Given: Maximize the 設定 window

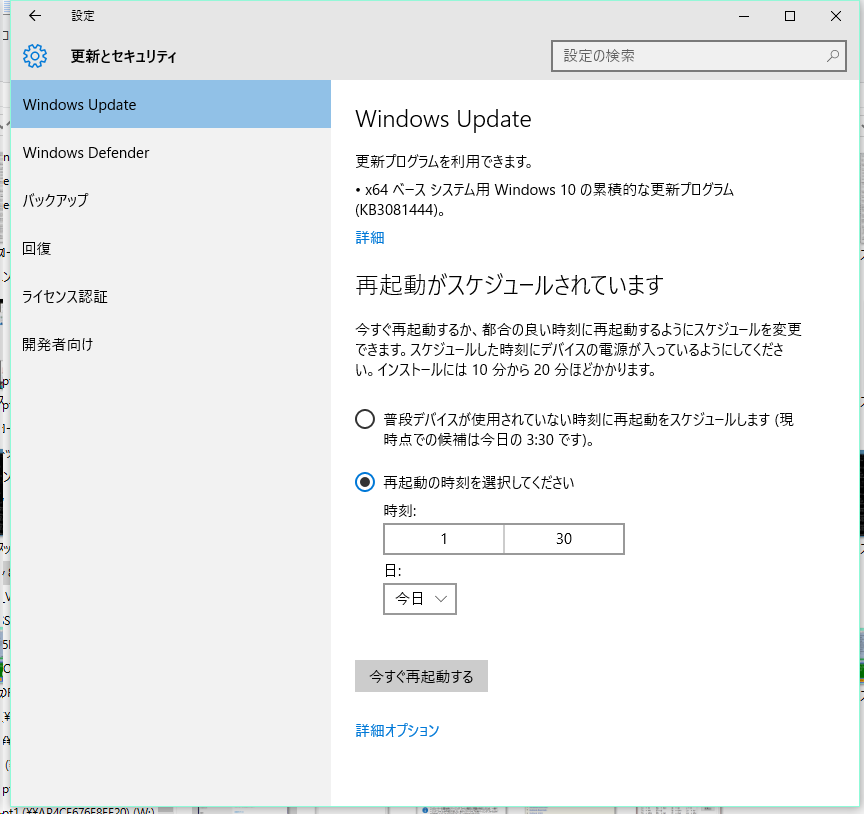Looking at the screenshot, I should coord(790,16).
